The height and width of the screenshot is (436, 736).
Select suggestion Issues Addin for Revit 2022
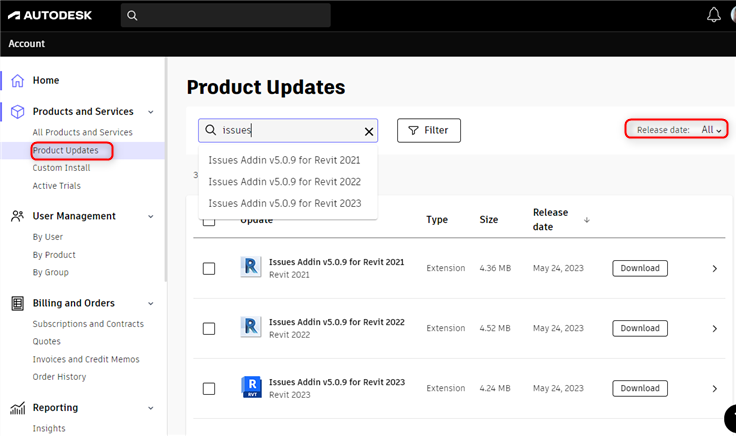tap(284, 182)
